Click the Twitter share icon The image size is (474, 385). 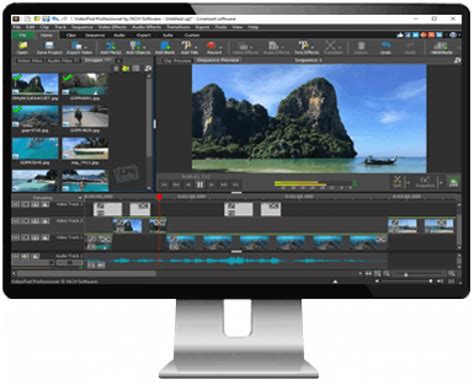tap(416, 35)
